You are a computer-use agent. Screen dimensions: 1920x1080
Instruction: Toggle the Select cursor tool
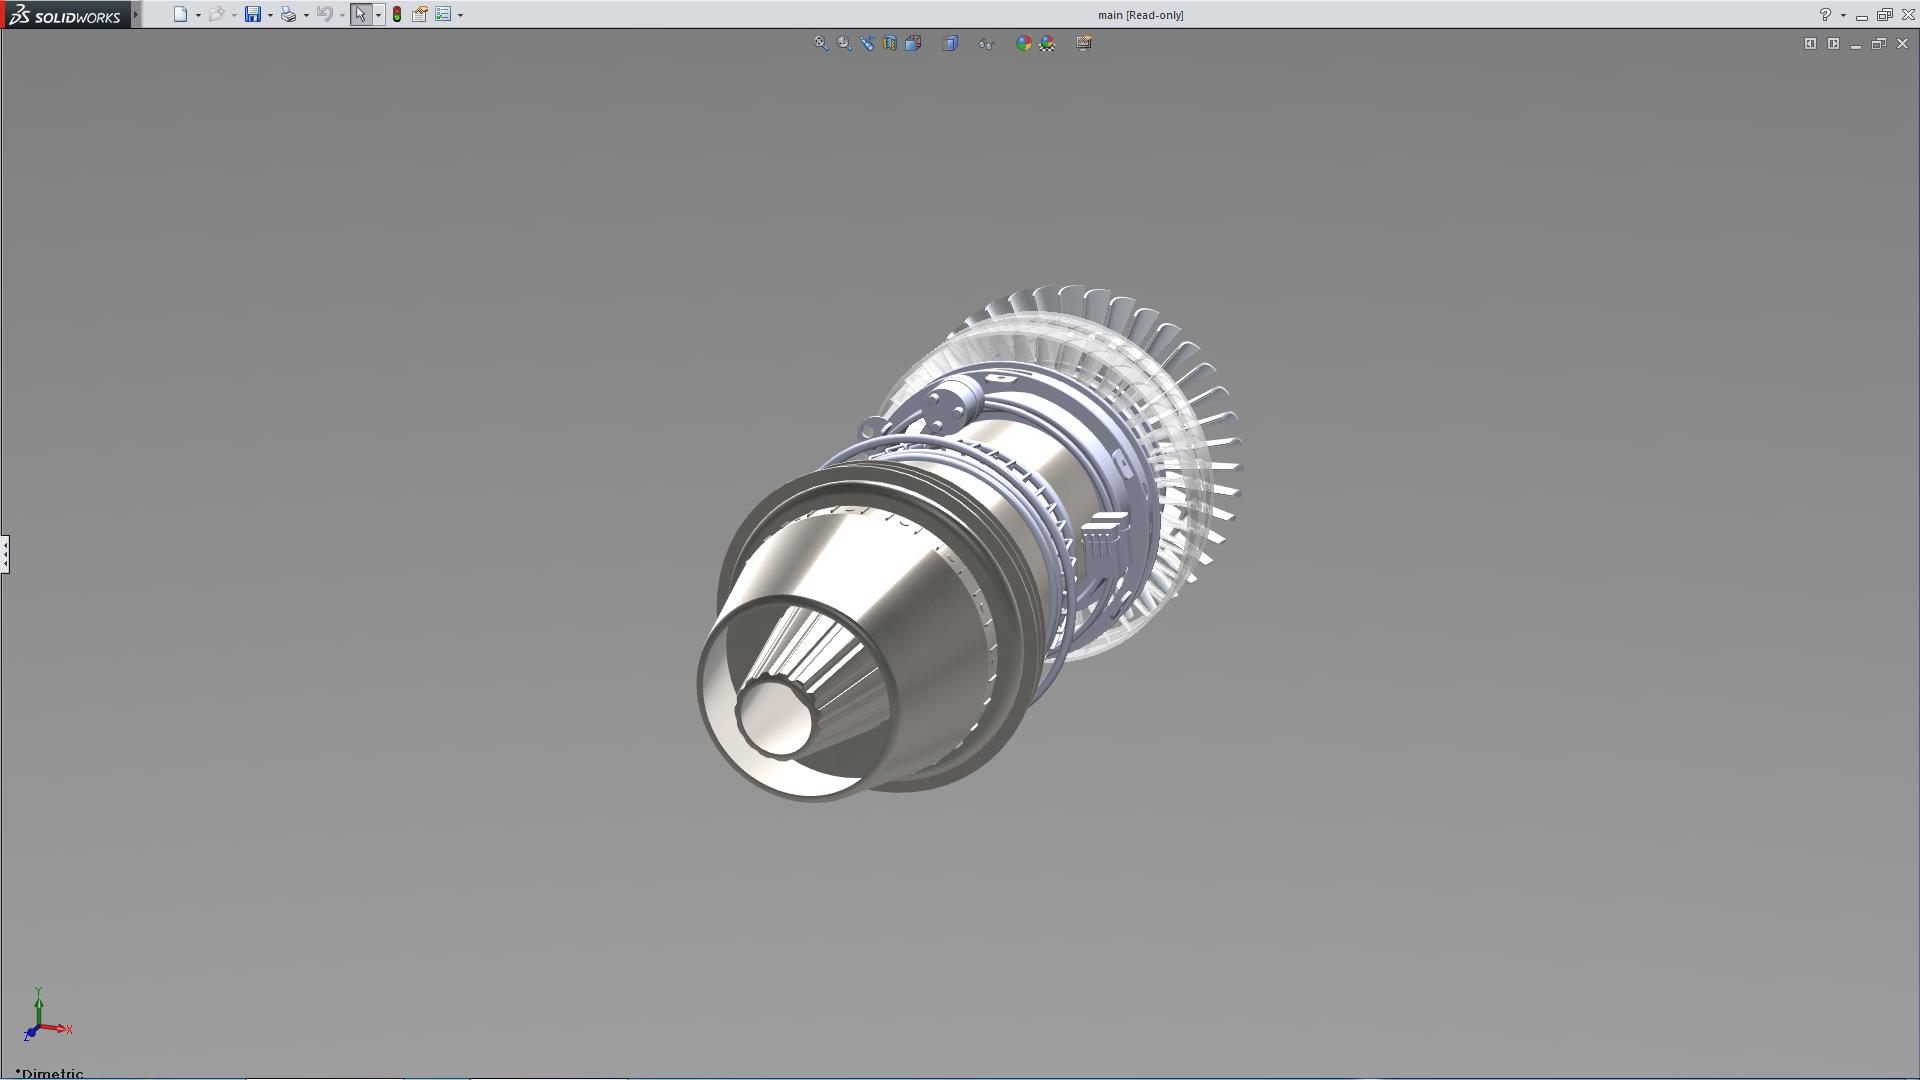(360, 15)
